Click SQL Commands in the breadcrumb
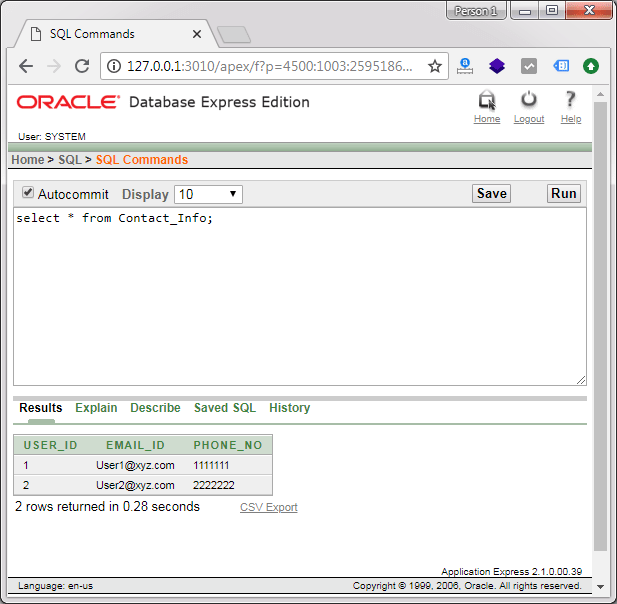The height and width of the screenshot is (604, 617). pyautogui.click(x=142, y=160)
